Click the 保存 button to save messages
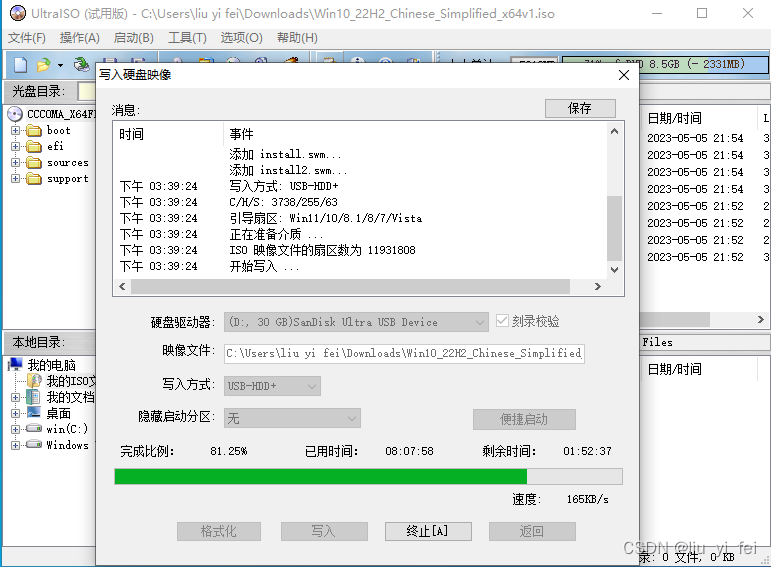 click(x=580, y=108)
